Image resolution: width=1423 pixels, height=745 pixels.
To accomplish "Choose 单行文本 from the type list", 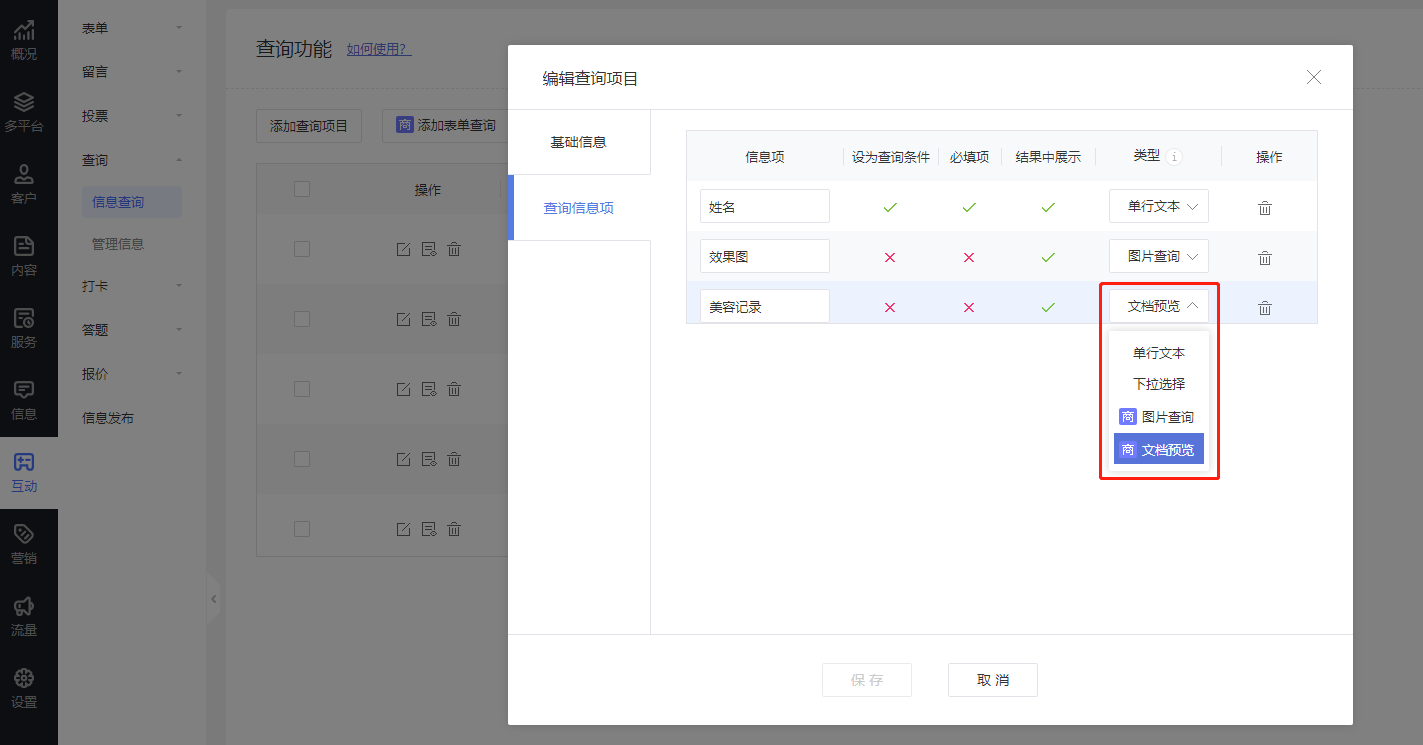I will (1159, 353).
